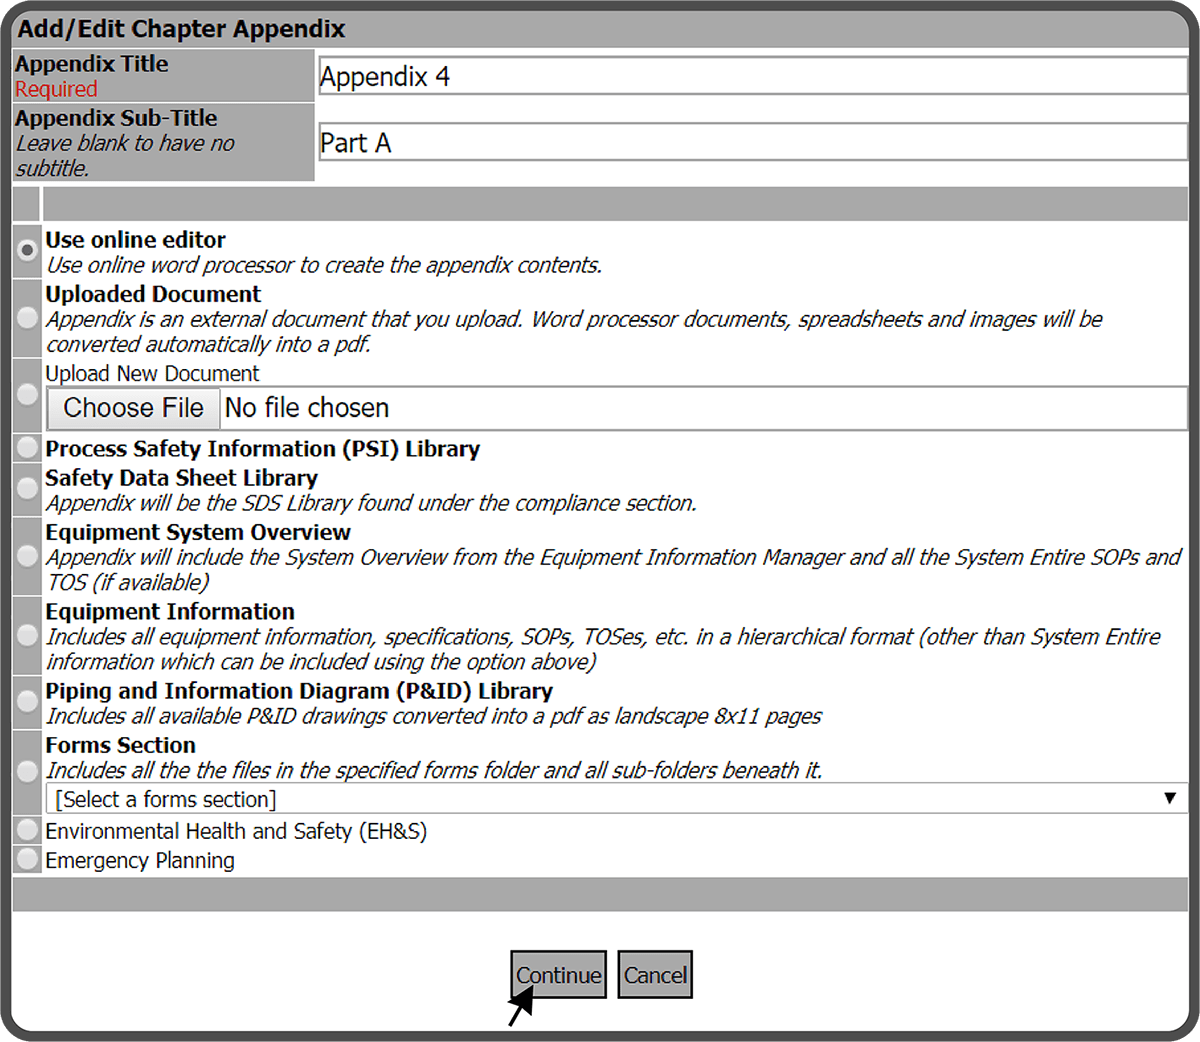Select Environmental Health and Safety radio button
Viewport: 1200px width, 1042px height.
[27, 830]
